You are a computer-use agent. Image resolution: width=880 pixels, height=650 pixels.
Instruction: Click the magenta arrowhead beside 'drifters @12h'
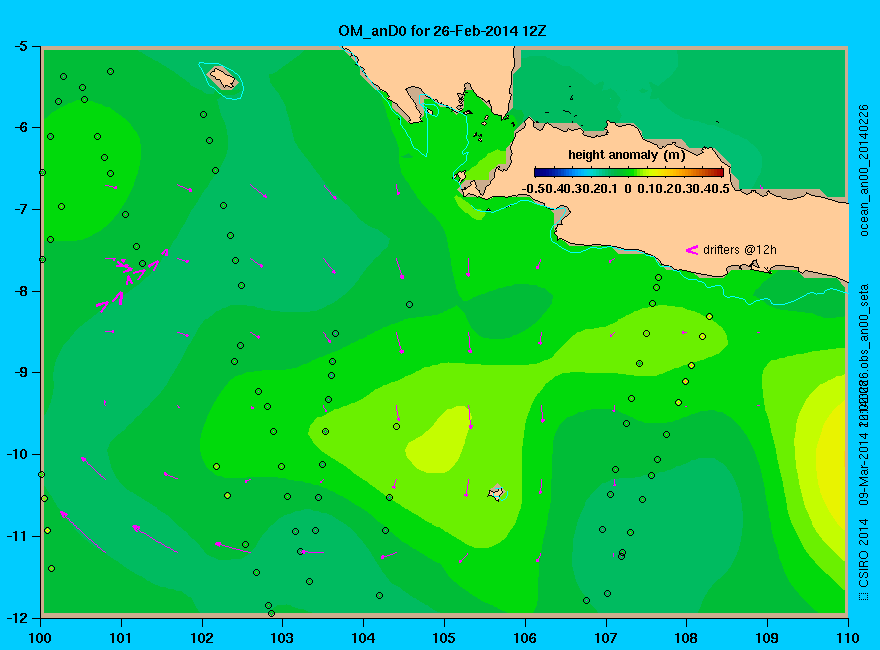pyautogui.click(x=691, y=250)
